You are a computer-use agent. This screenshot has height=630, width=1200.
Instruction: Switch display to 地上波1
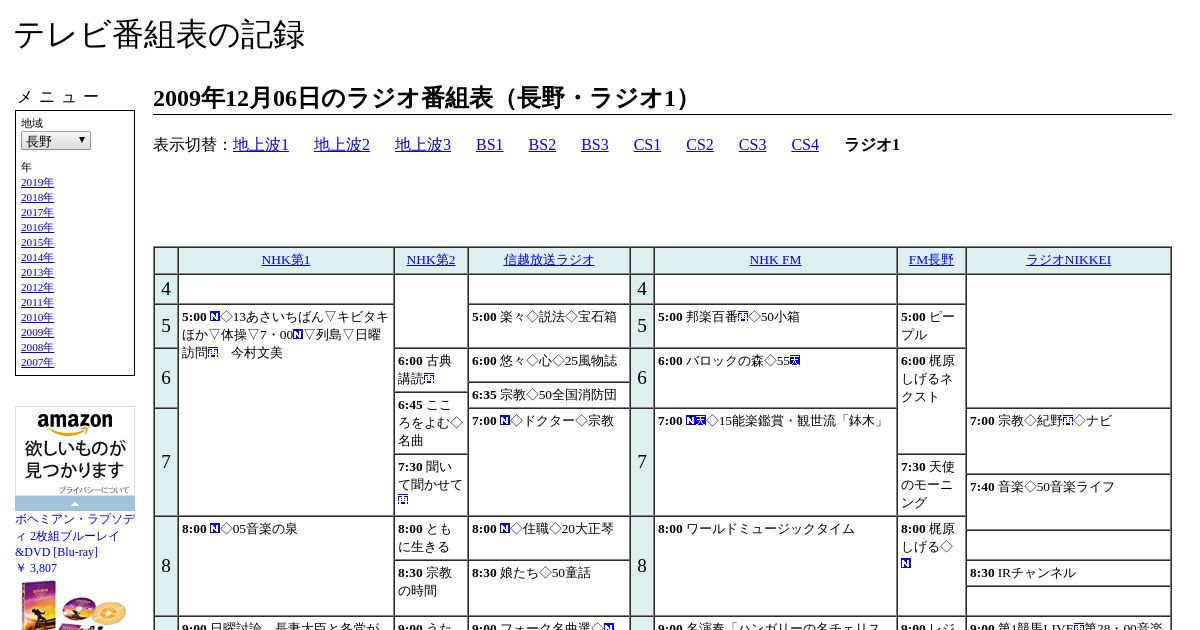tap(261, 145)
